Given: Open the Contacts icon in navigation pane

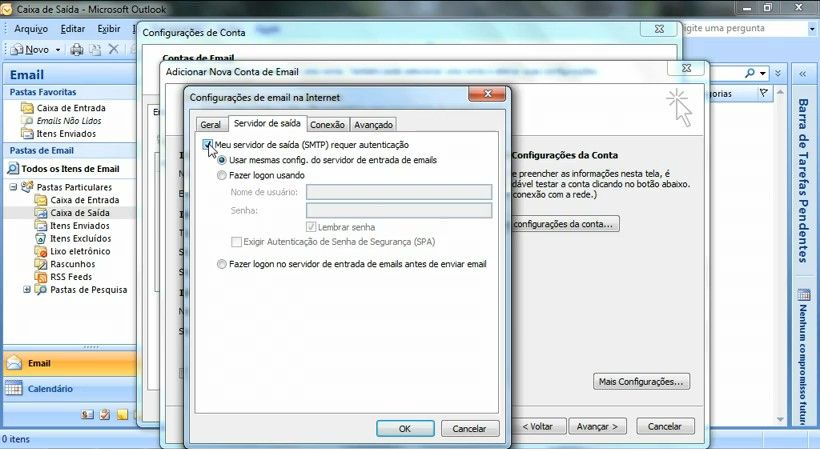Looking at the screenshot, I should pos(87,414).
